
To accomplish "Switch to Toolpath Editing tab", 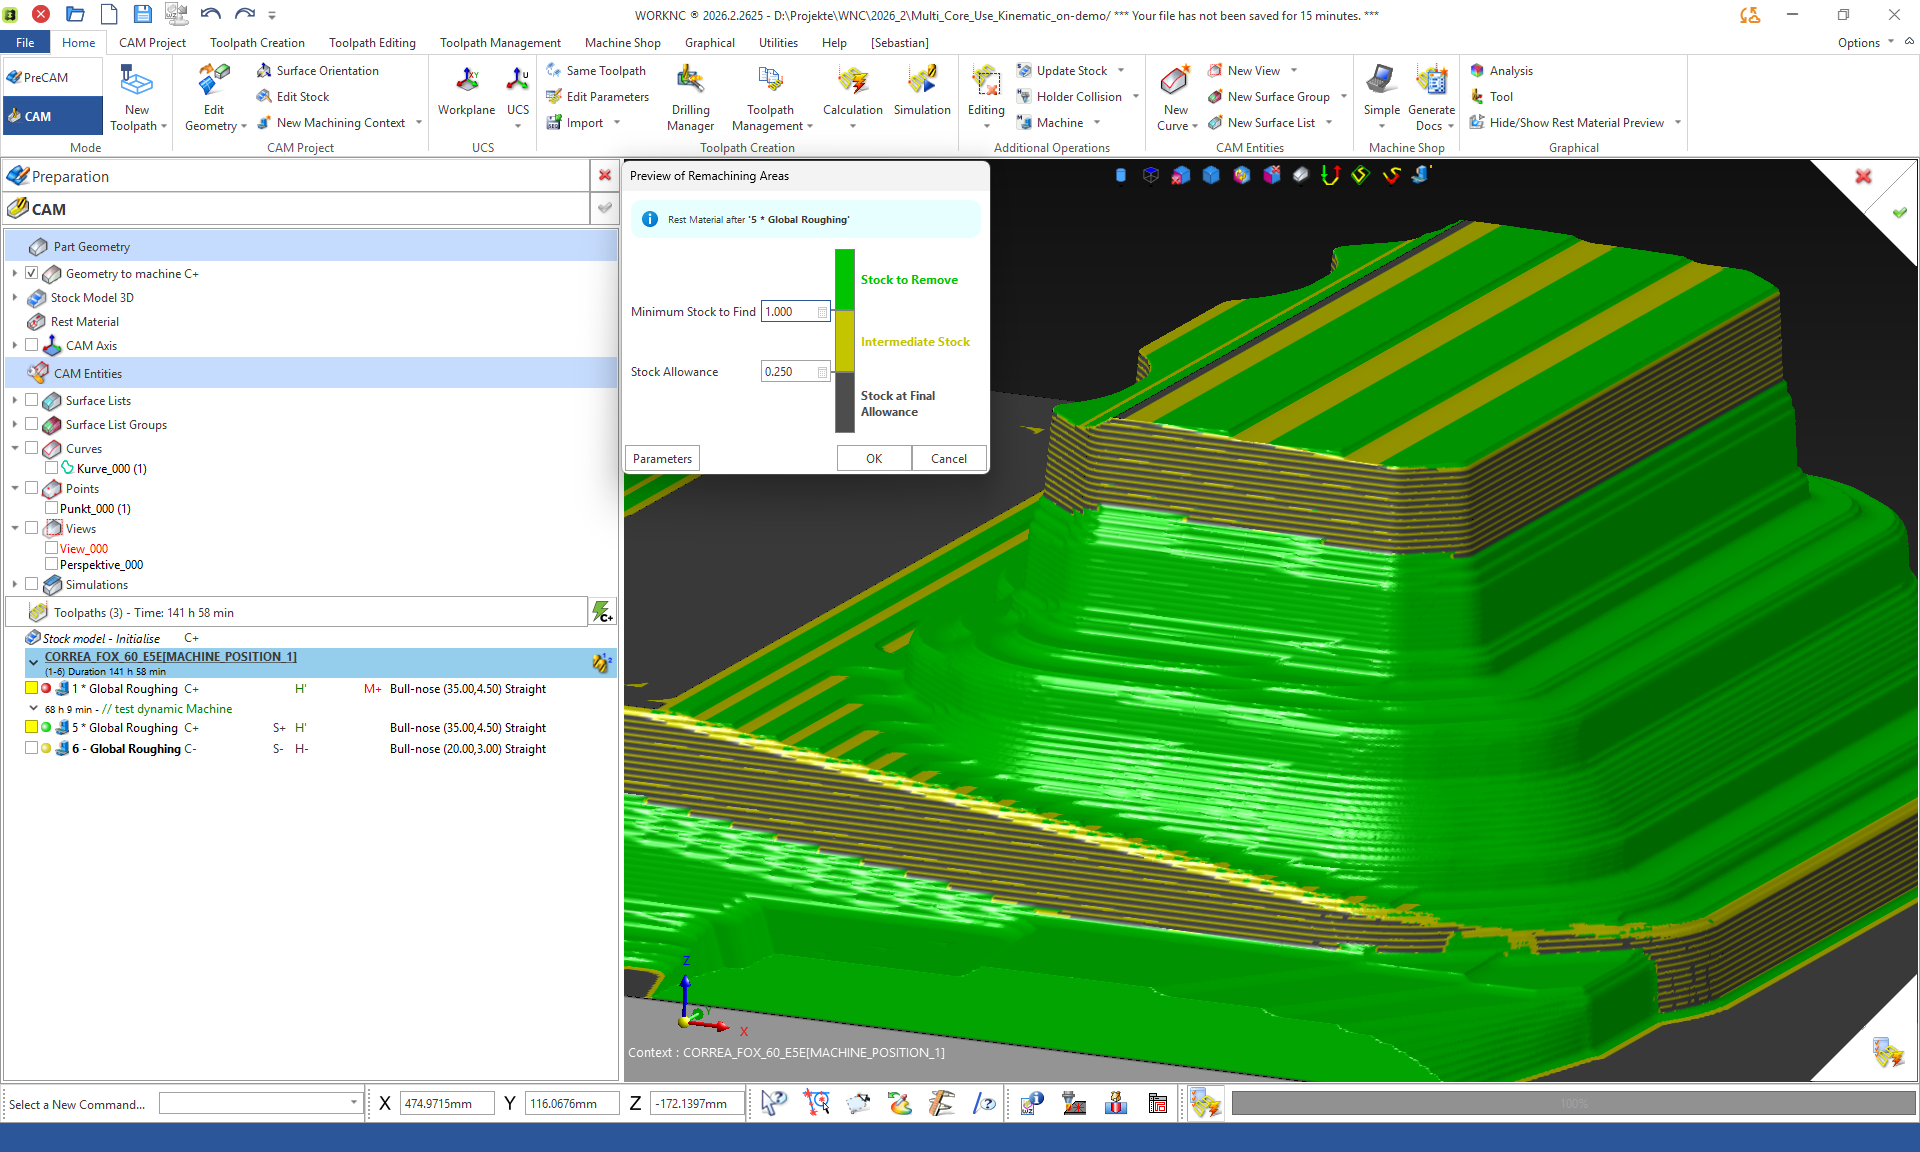I will 372,43.
